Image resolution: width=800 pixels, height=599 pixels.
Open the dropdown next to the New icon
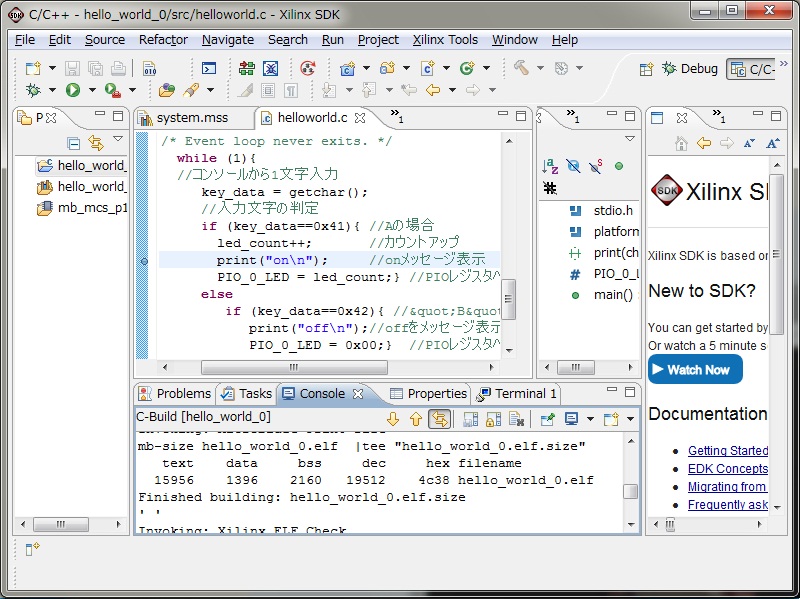(x=52, y=68)
